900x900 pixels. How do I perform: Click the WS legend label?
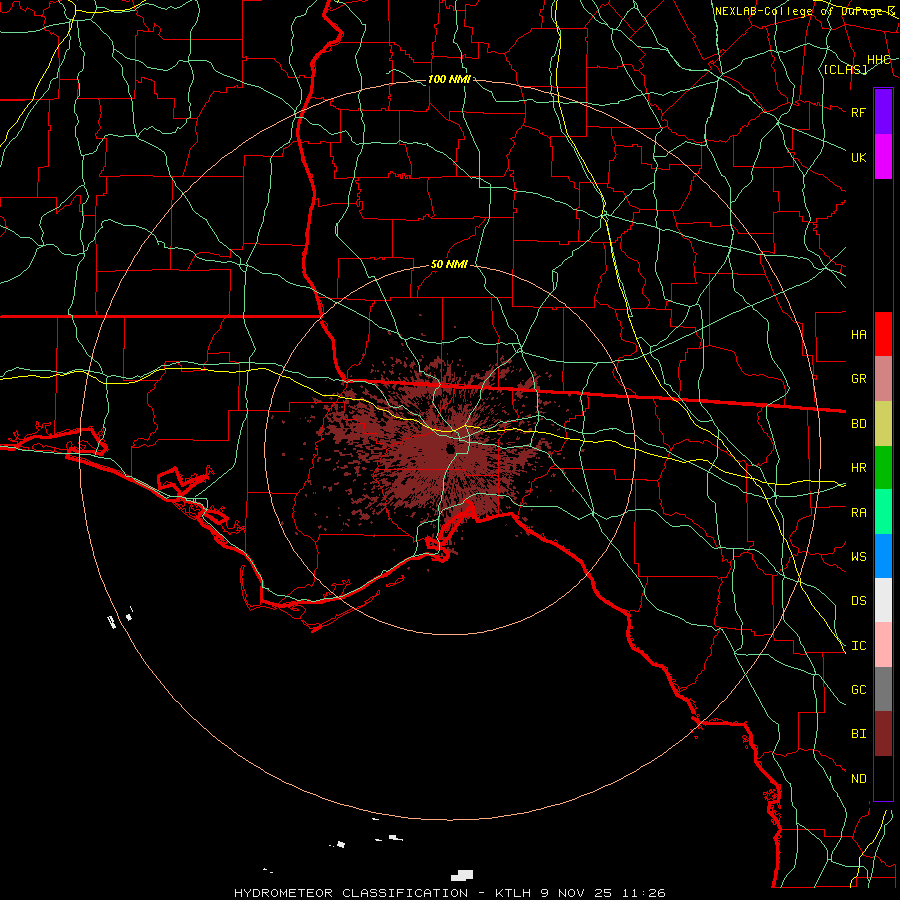coord(858,556)
